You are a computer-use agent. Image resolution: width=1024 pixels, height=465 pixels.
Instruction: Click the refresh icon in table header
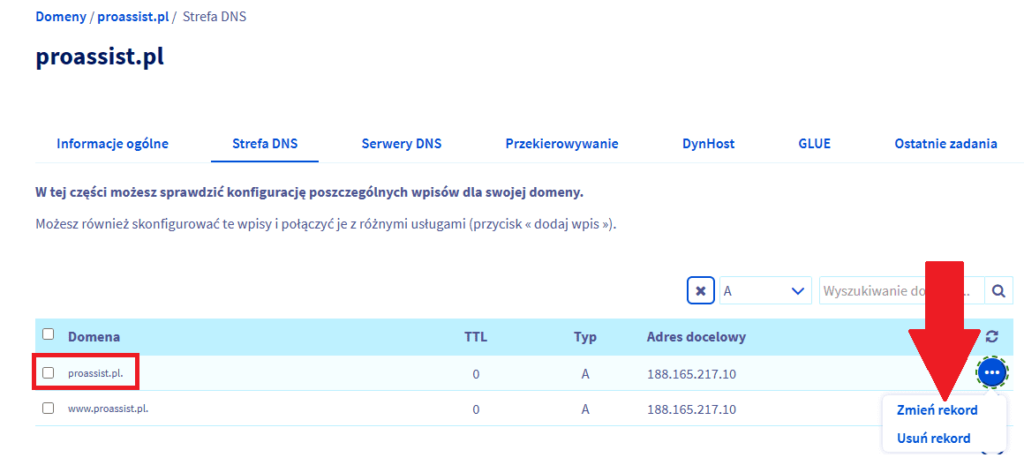(x=991, y=337)
